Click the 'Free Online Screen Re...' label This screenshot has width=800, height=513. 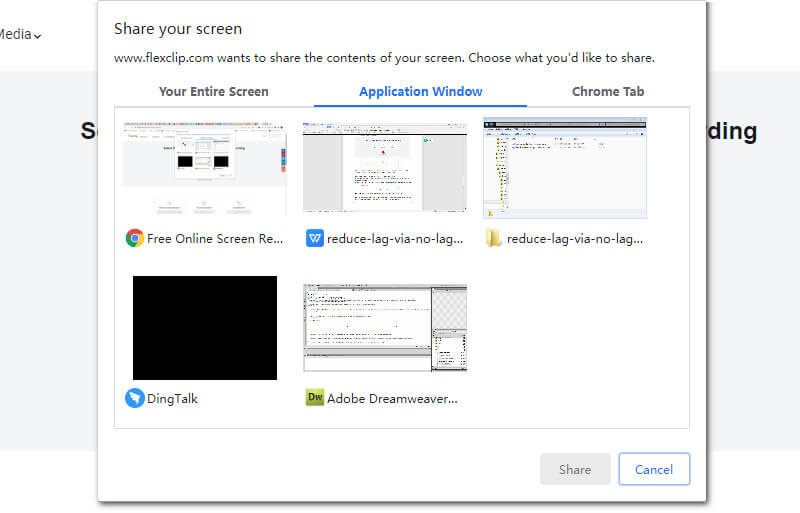[x=215, y=239]
